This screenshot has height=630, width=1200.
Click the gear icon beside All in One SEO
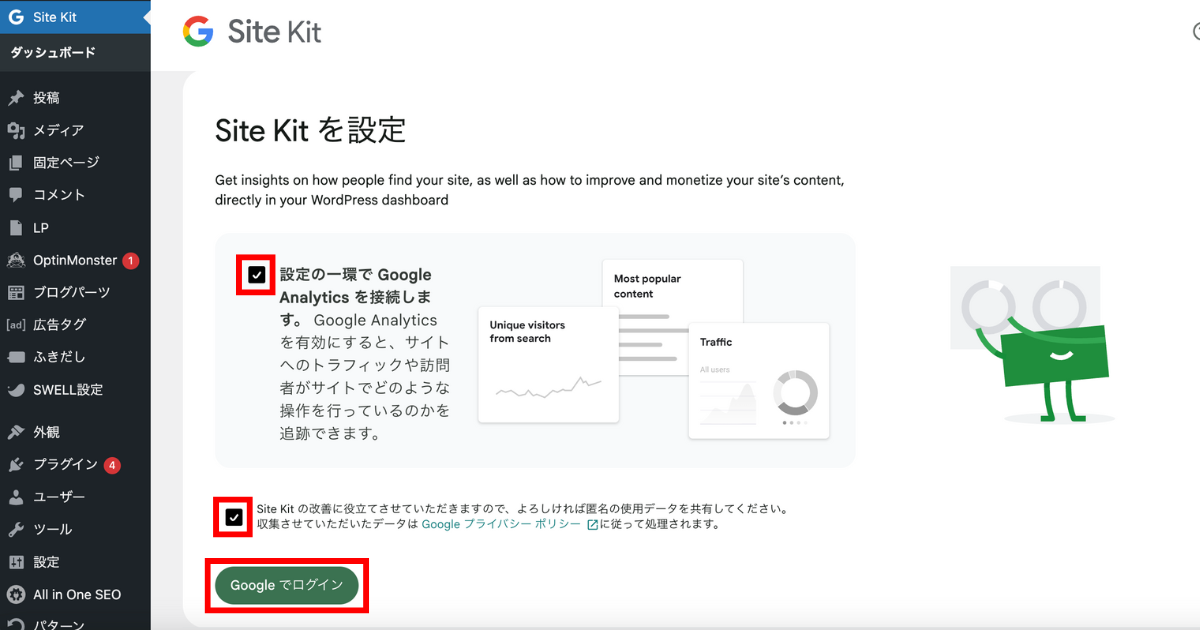15,594
